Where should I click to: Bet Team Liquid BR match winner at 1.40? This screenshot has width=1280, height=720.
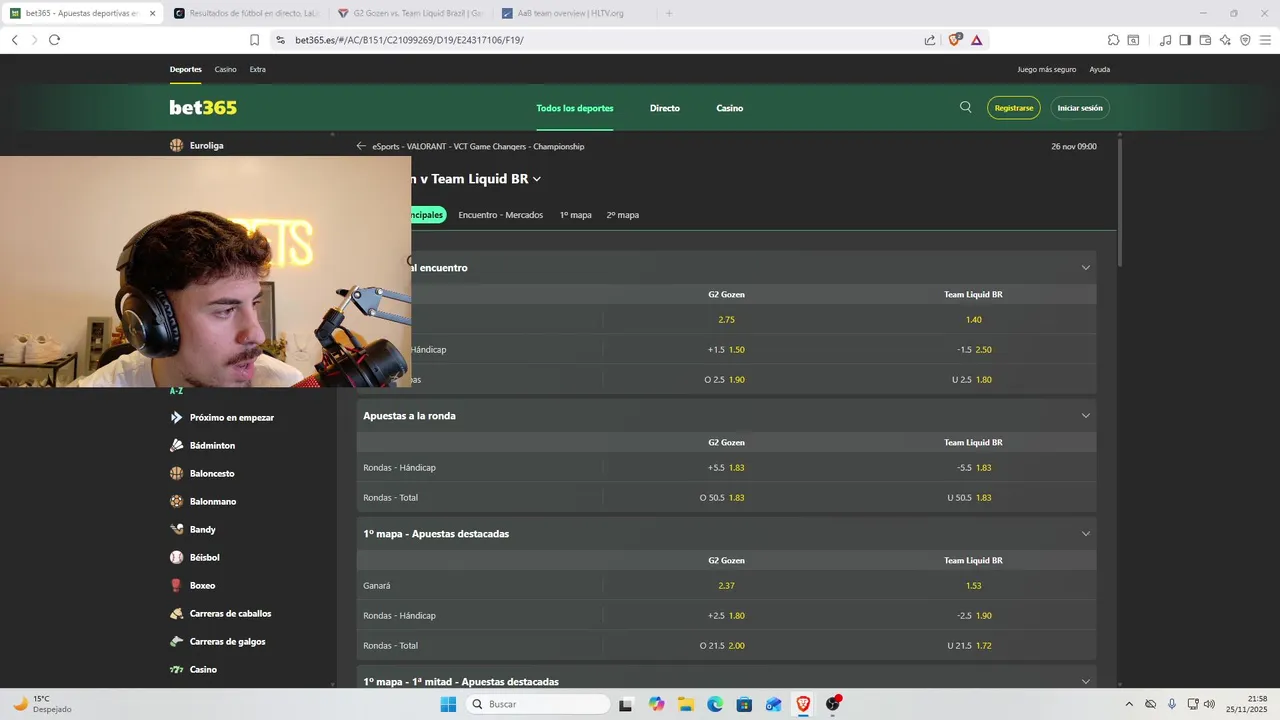coord(974,320)
